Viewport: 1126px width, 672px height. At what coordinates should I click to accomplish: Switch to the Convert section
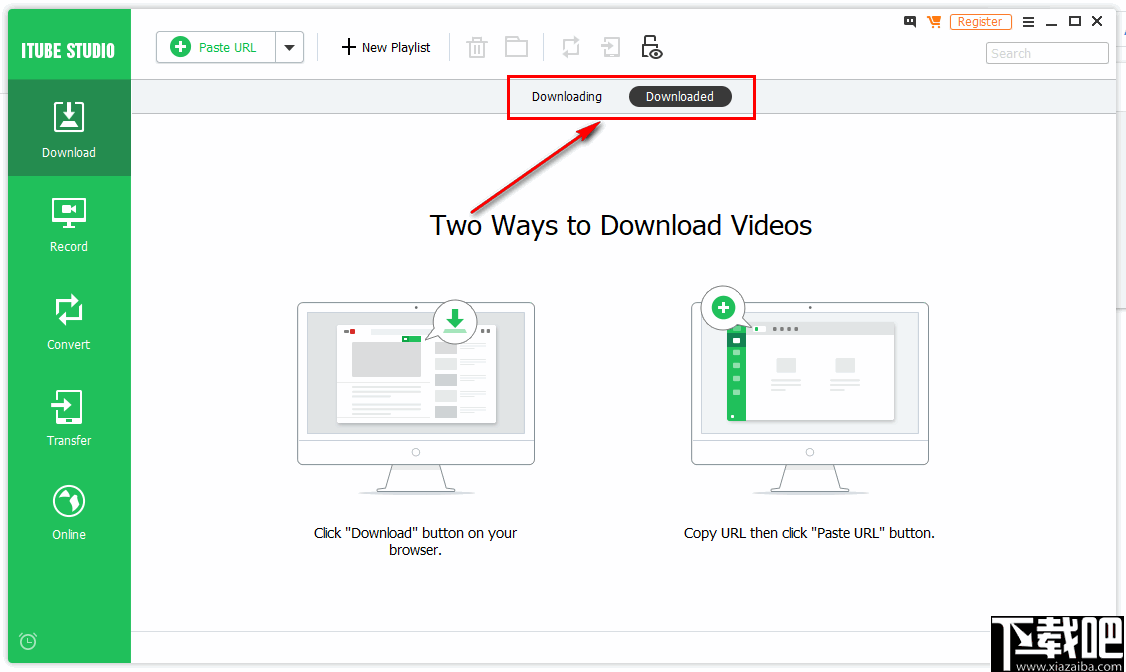pos(68,321)
